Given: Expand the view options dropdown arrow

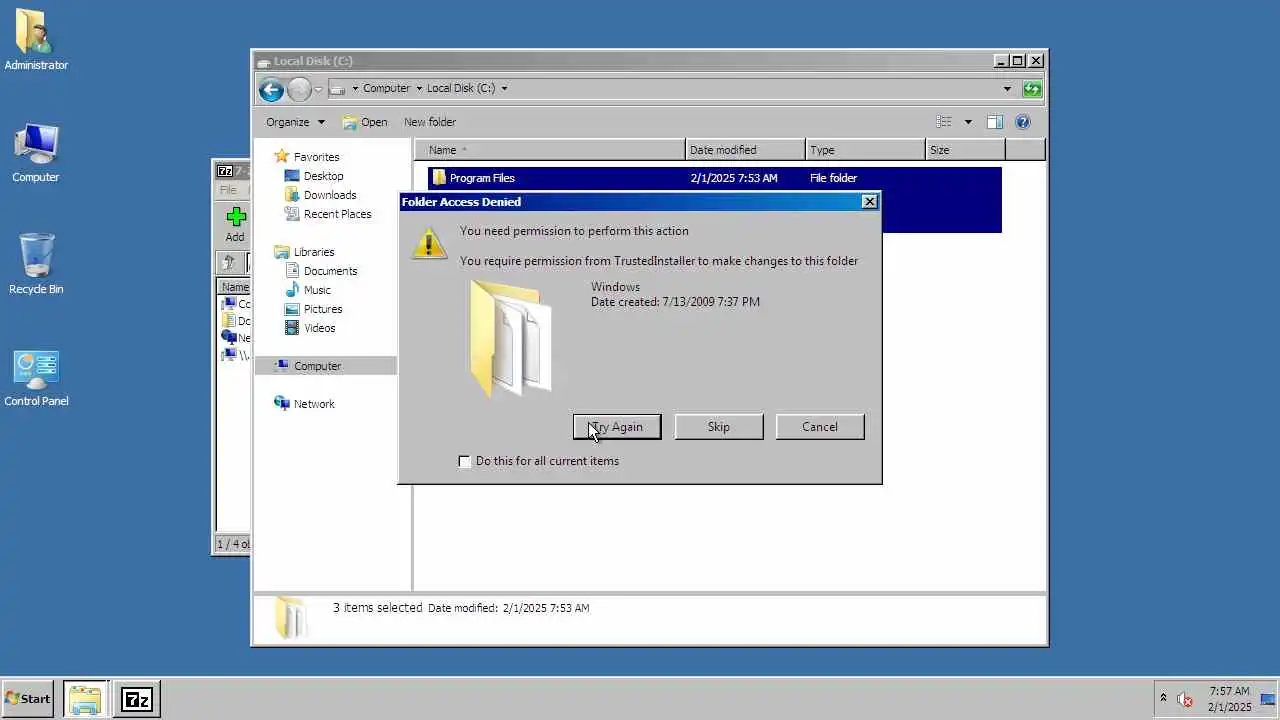Looking at the screenshot, I should [x=968, y=122].
